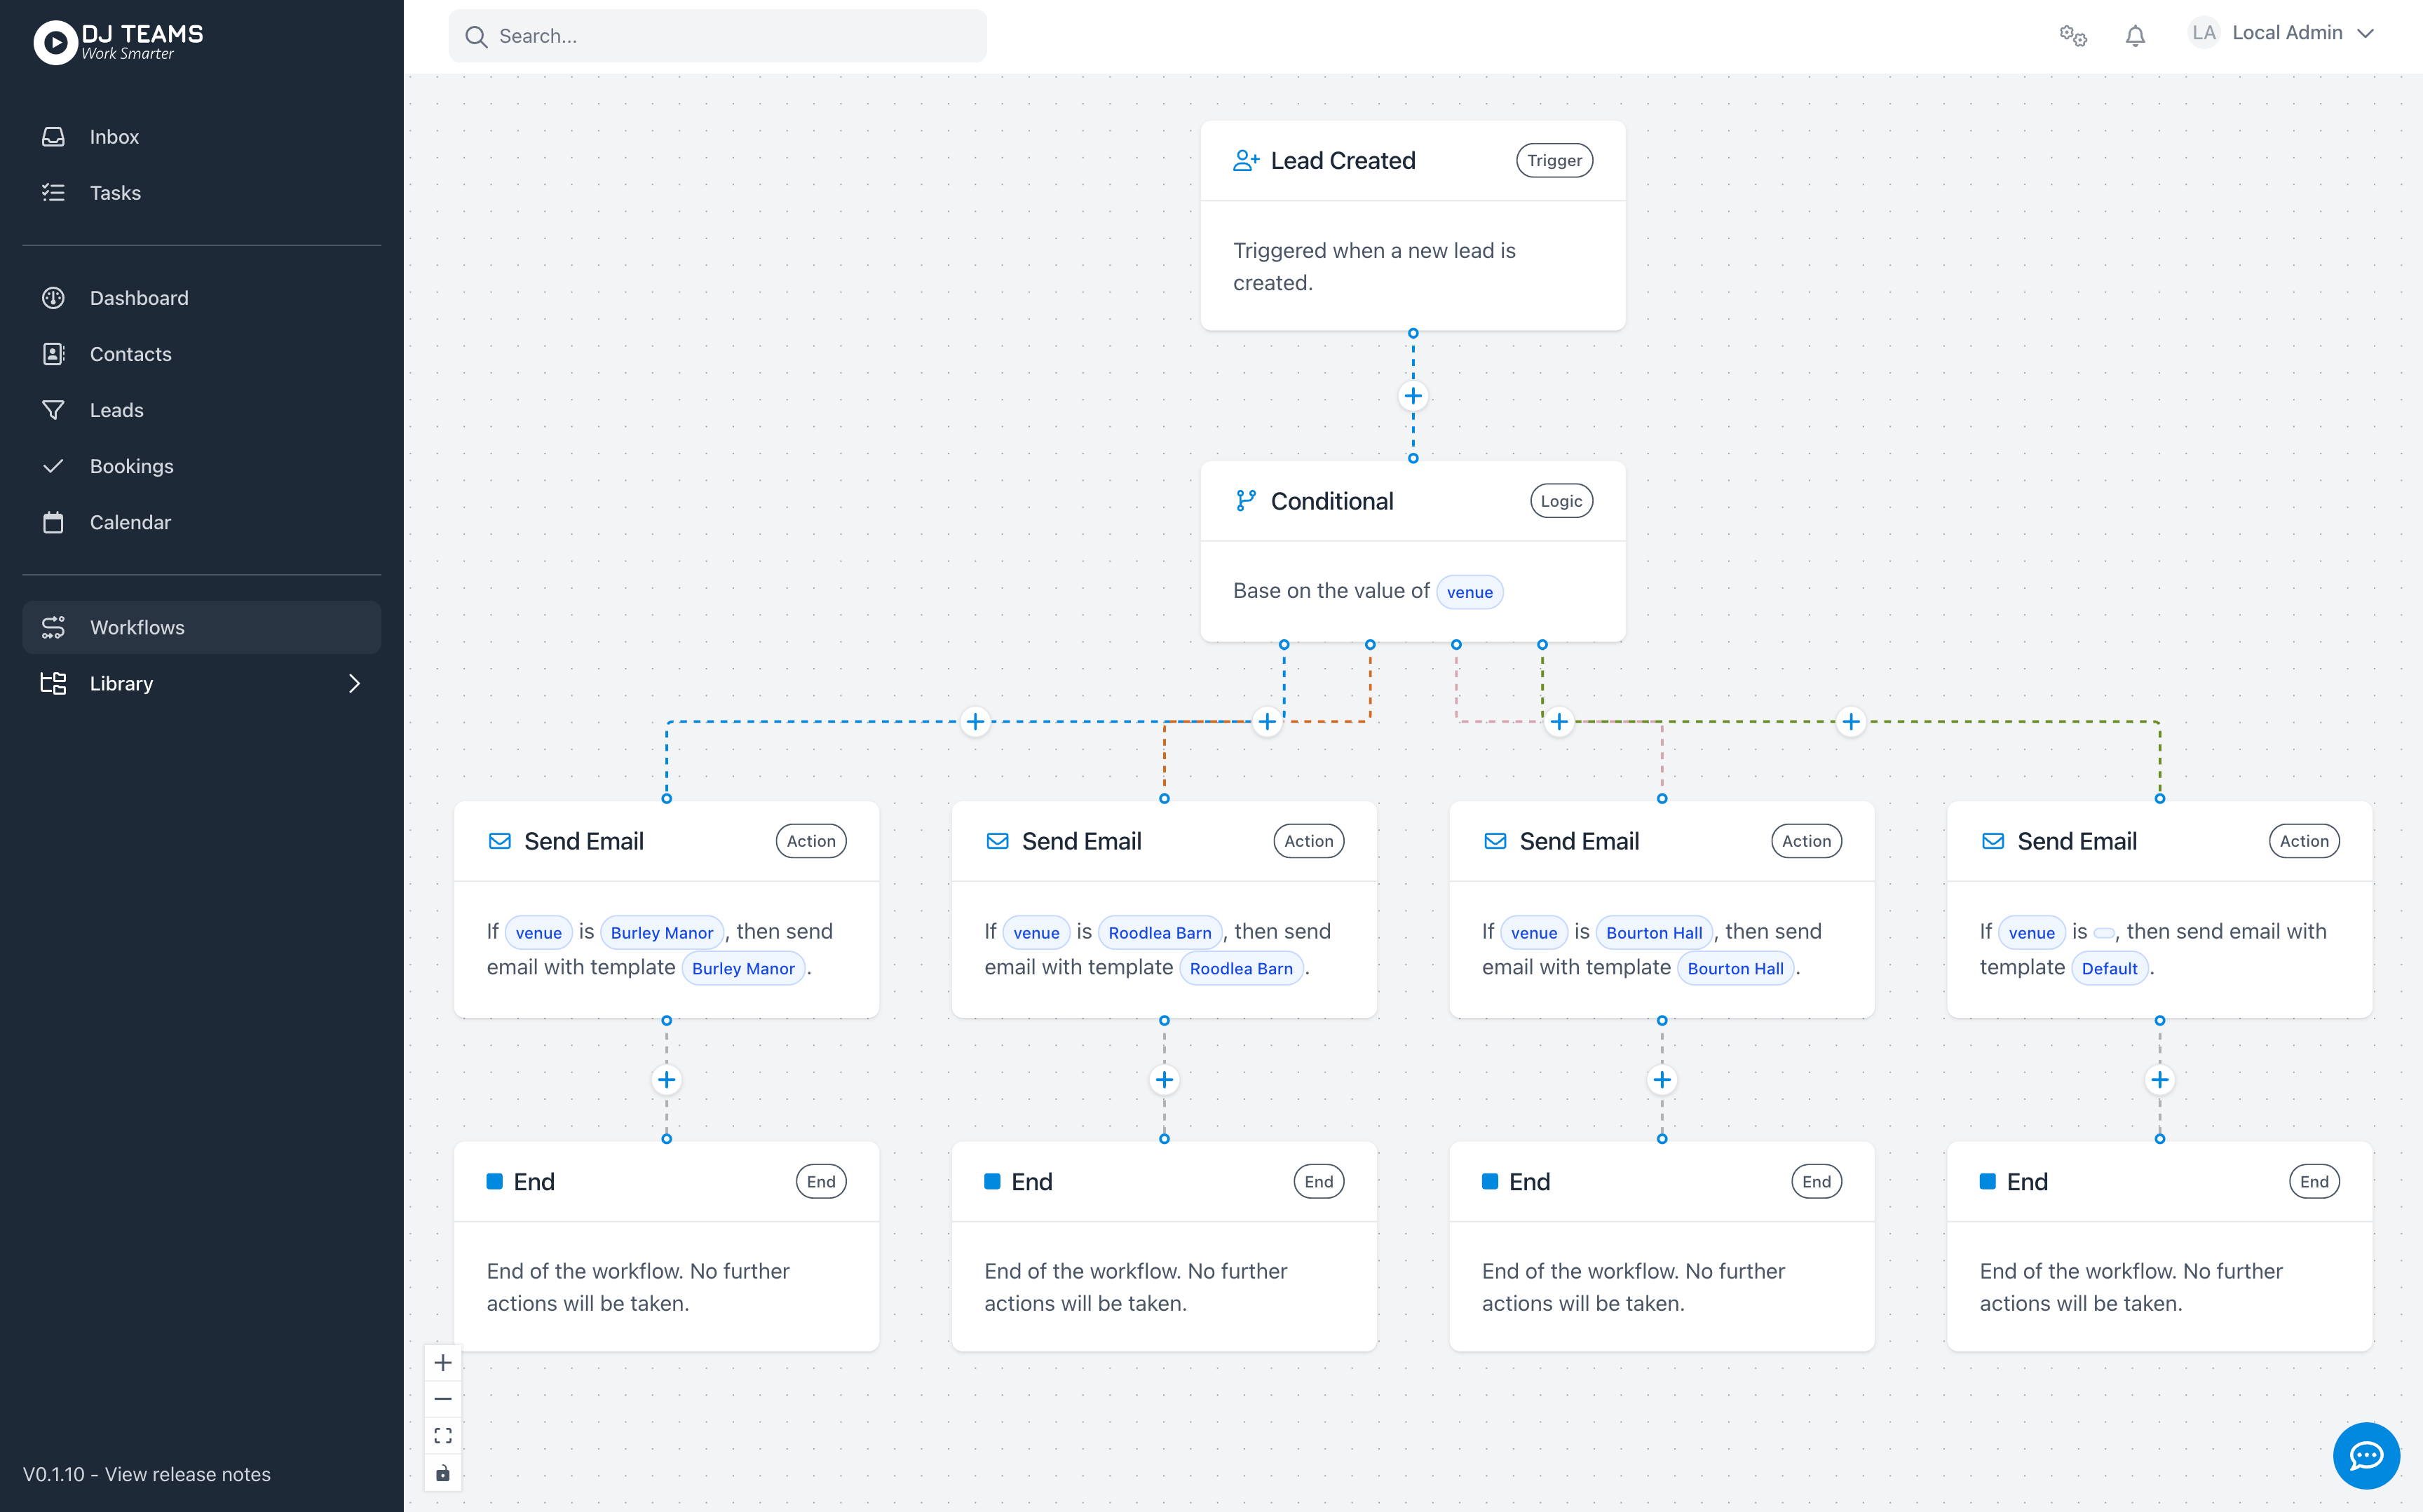The height and width of the screenshot is (1512, 2423).
Task: Click the settings gears icon in the header
Action: point(2072,35)
